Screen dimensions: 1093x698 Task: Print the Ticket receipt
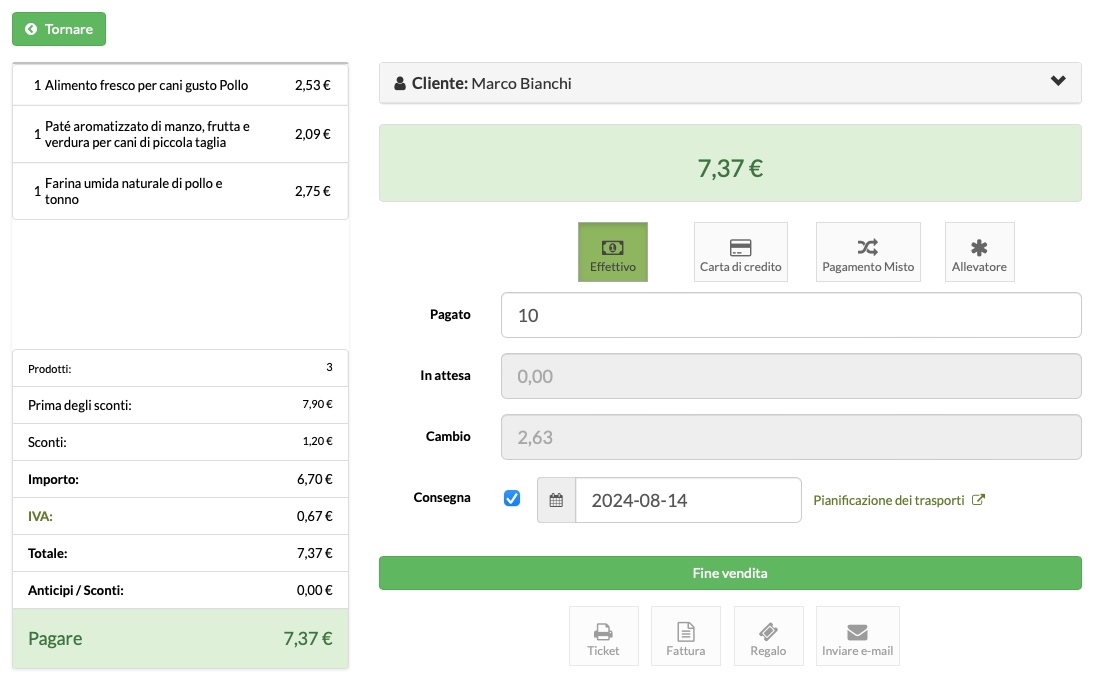tap(603, 636)
